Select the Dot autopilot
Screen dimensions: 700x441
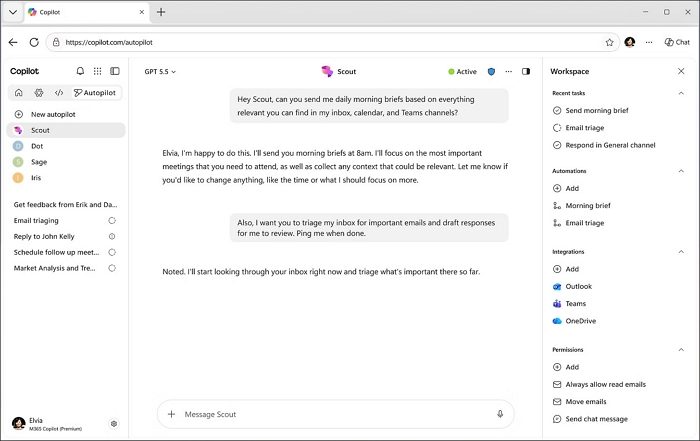point(66,146)
